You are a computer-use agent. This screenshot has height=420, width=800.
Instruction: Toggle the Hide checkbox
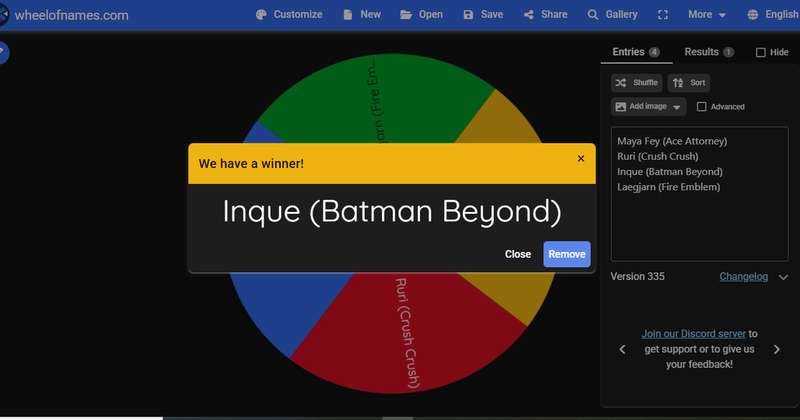(760, 52)
